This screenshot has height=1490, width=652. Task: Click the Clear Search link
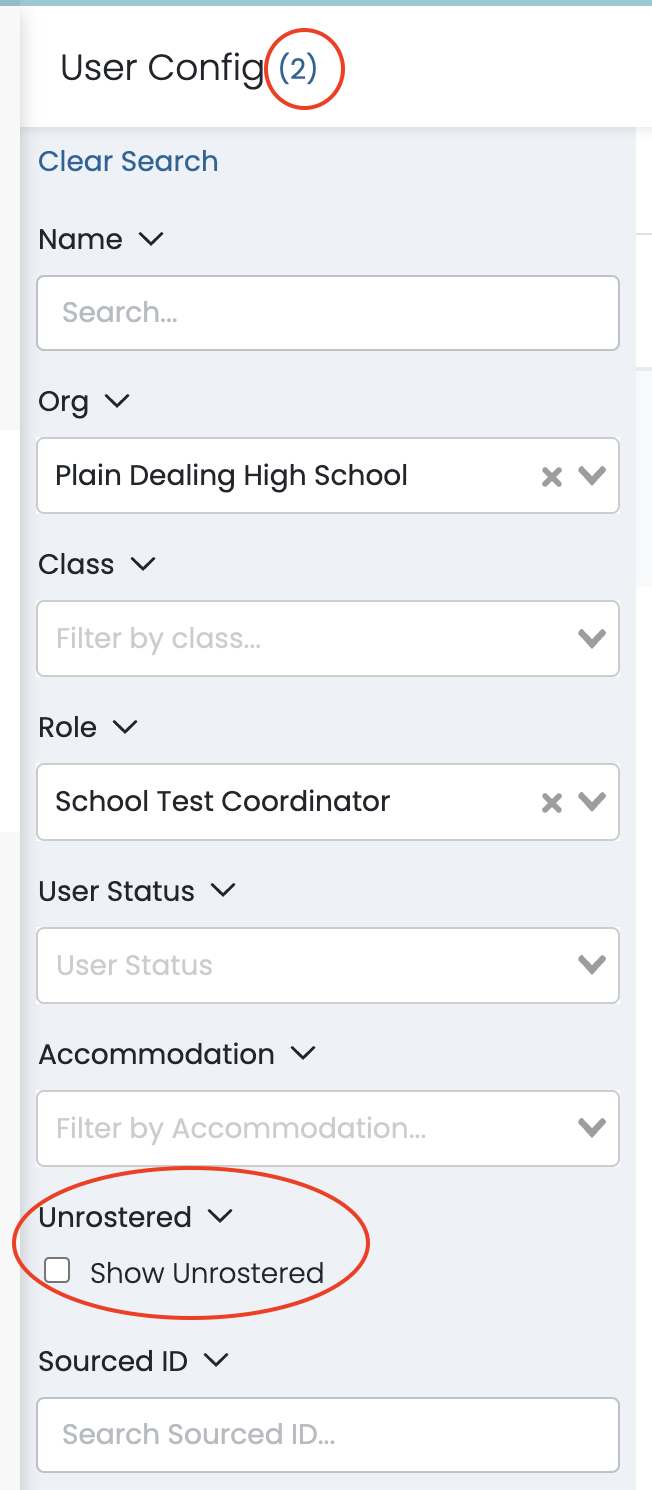click(128, 161)
